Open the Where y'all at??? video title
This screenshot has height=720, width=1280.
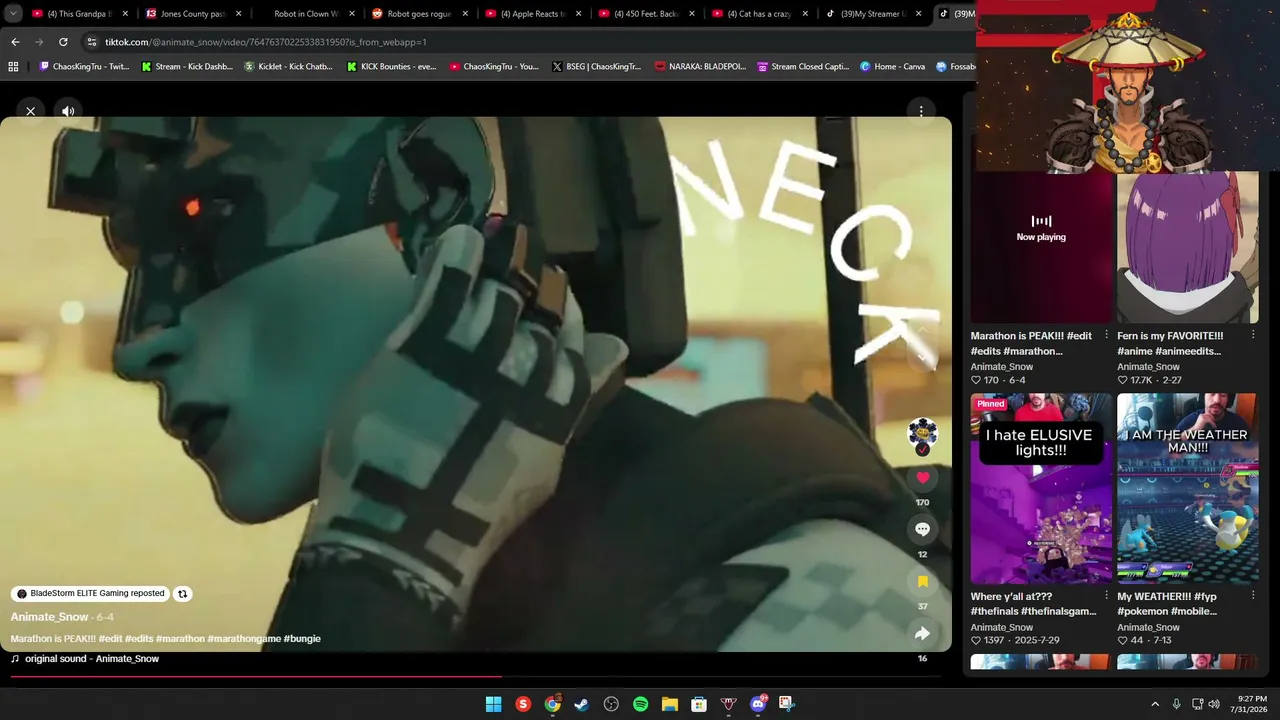click(1034, 604)
